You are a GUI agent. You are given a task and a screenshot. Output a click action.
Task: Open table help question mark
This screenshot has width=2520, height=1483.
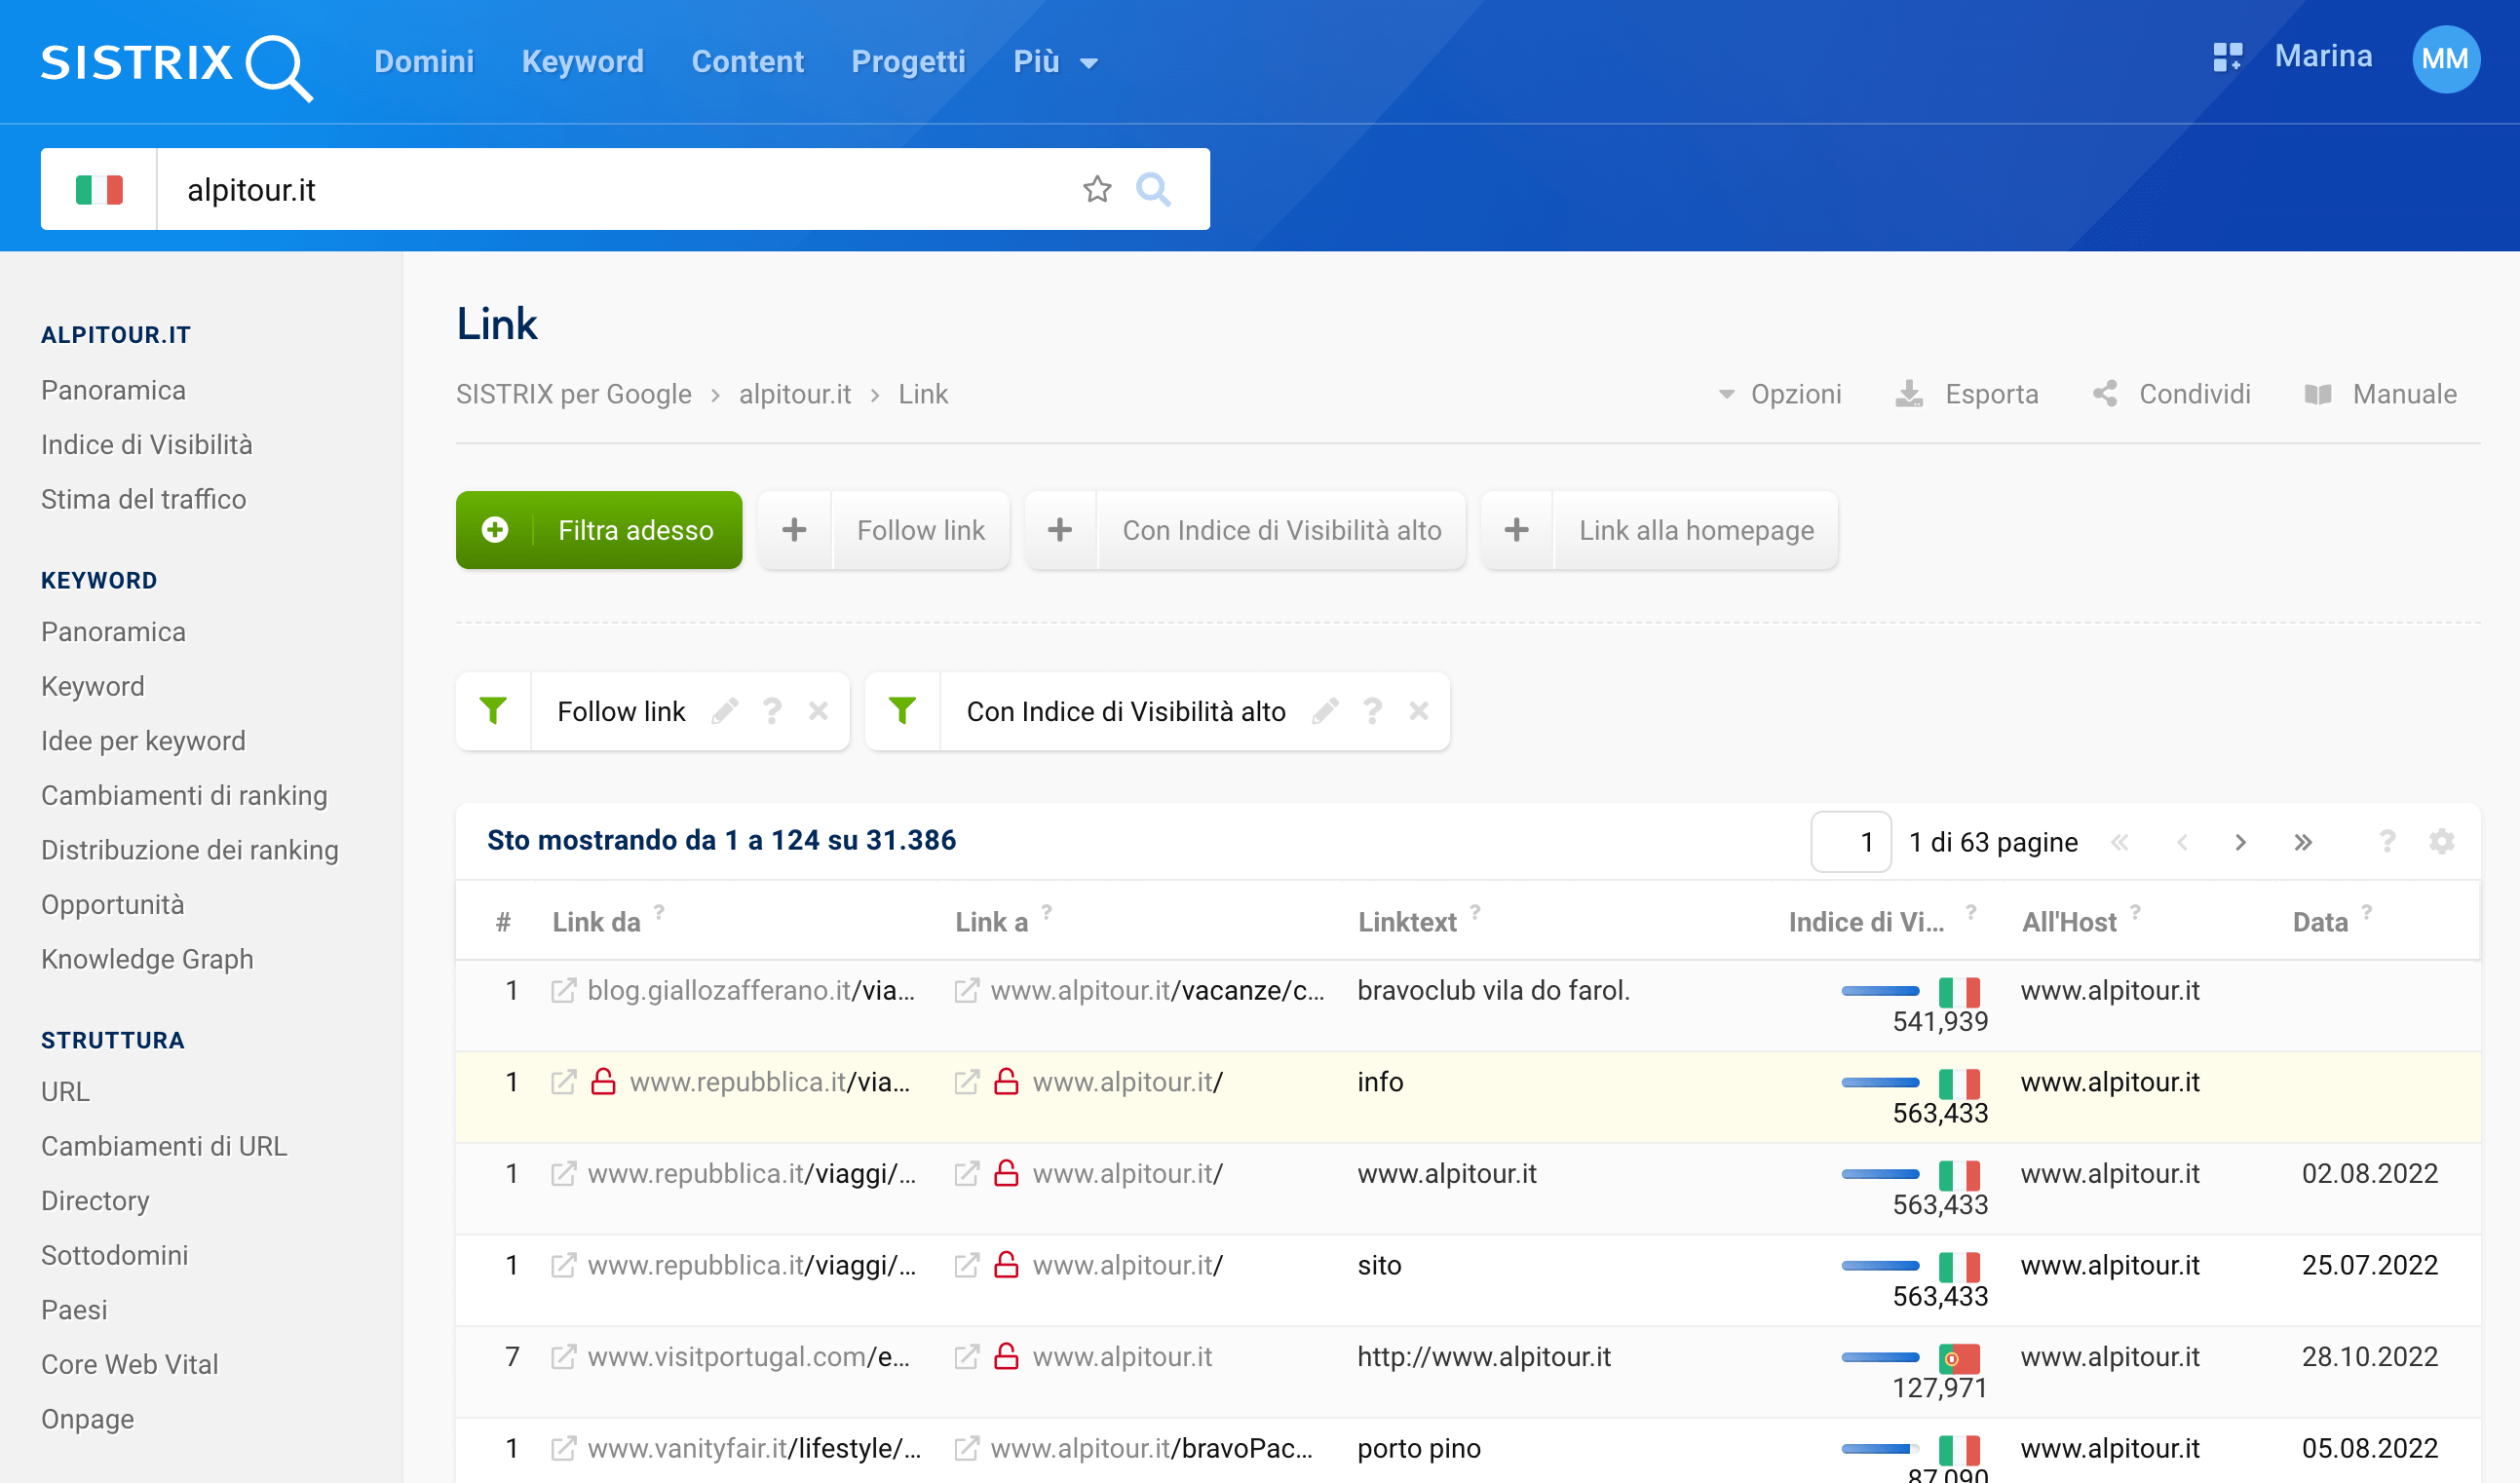[2387, 842]
